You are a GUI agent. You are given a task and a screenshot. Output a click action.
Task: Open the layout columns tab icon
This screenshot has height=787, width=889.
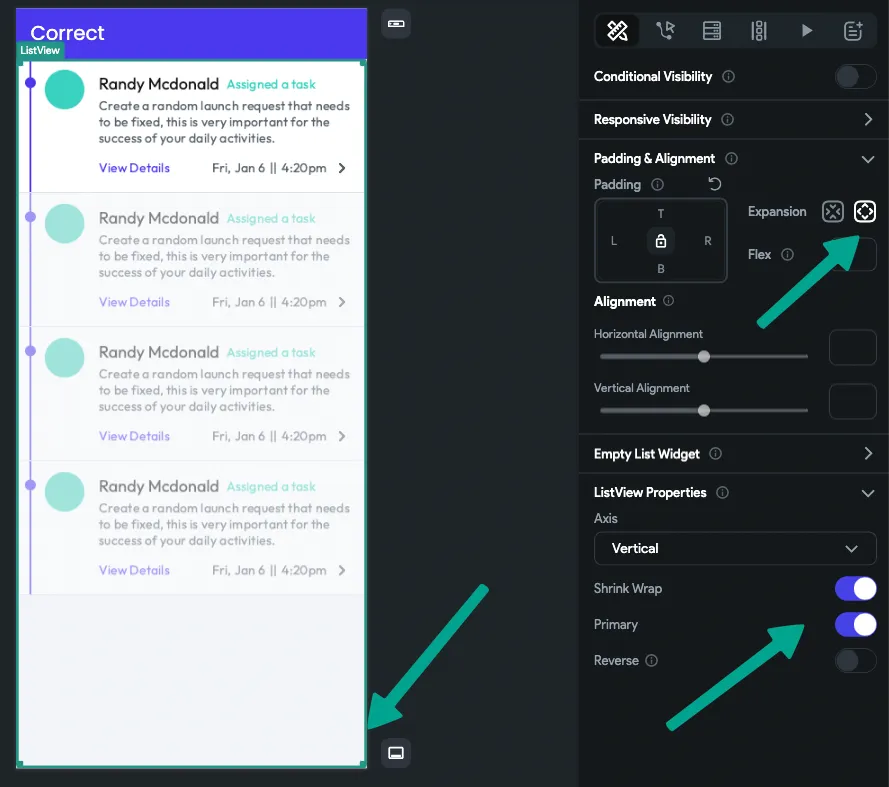click(759, 31)
